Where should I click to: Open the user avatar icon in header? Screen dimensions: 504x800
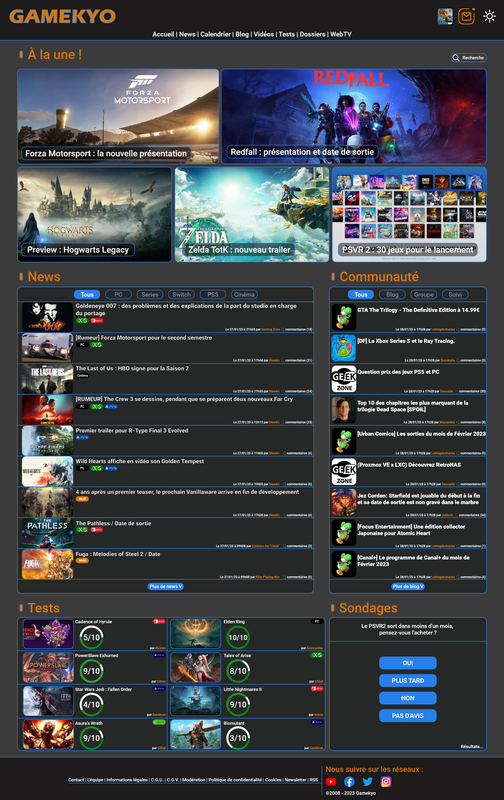(445, 16)
